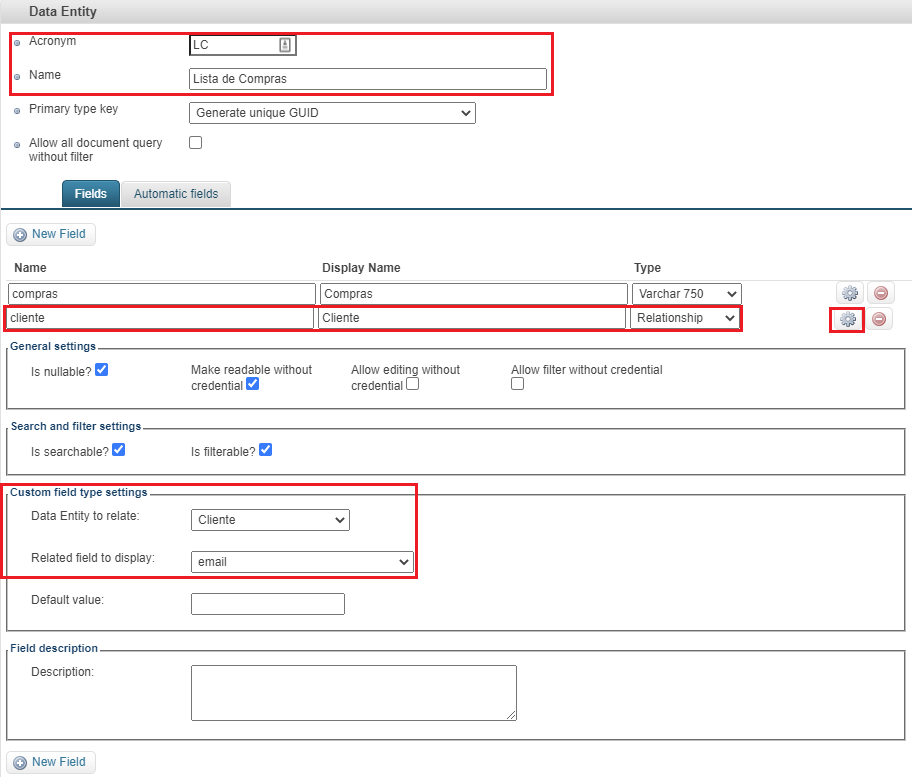The image size is (912, 777).
Task: Open settings gear for compras field
Action: click(849, 293)
